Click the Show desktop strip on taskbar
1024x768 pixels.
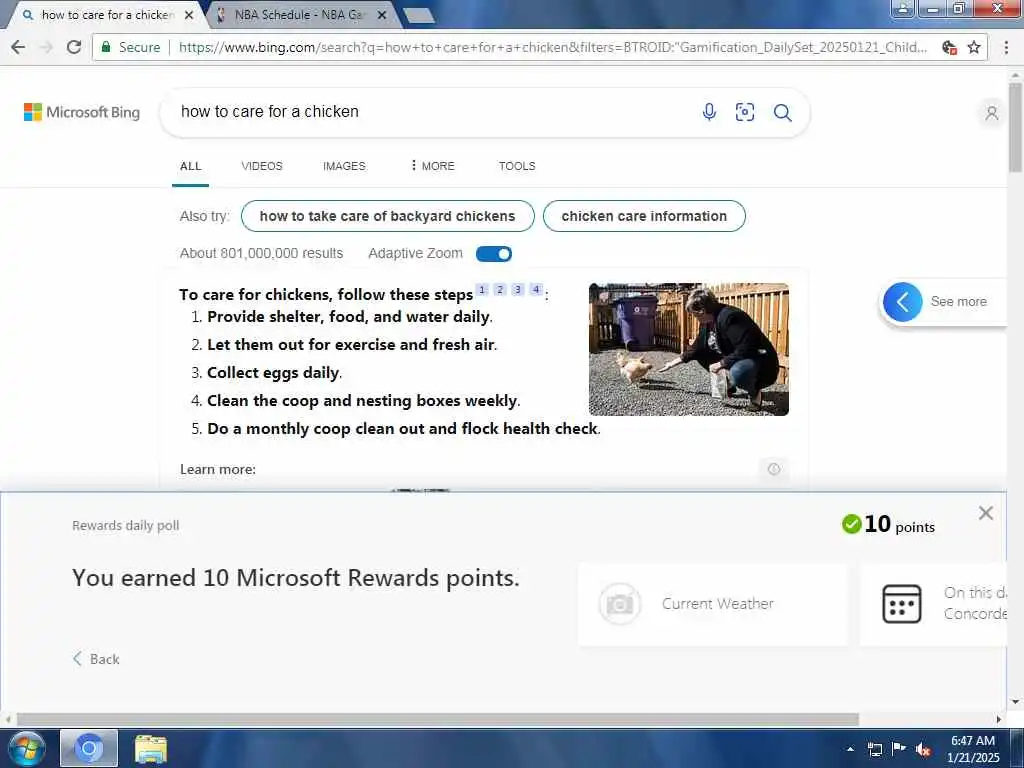click(x=1017, y=748)
